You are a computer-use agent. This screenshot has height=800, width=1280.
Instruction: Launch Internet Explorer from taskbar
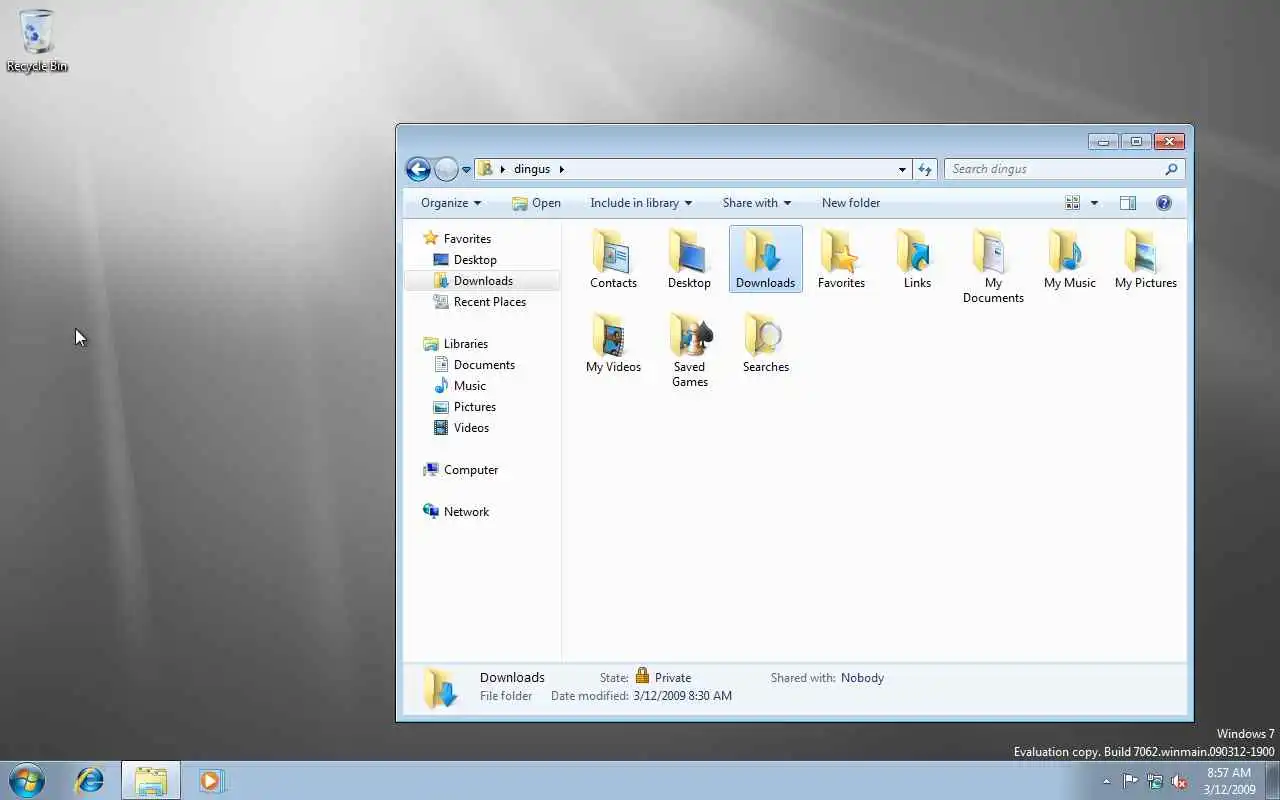[x=90, y=780]
